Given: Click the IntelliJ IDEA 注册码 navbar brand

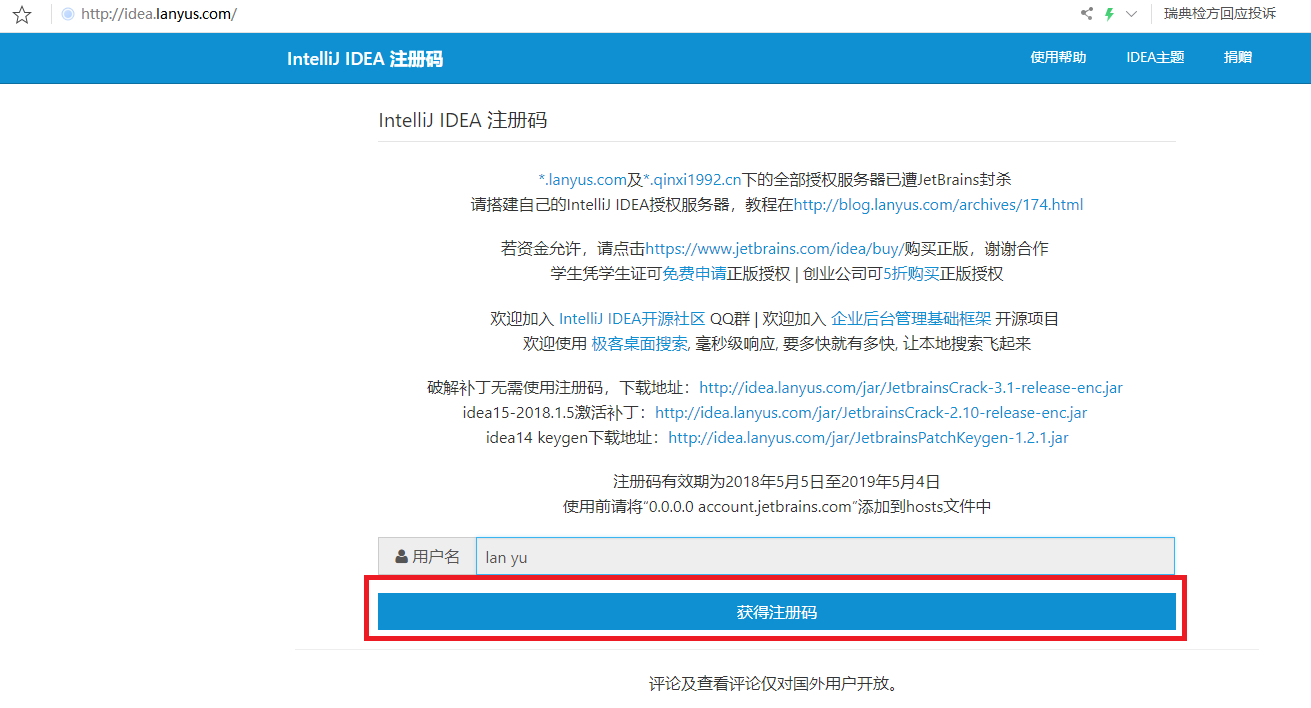Looking at the screenshot, I should (x=365, y=58).
